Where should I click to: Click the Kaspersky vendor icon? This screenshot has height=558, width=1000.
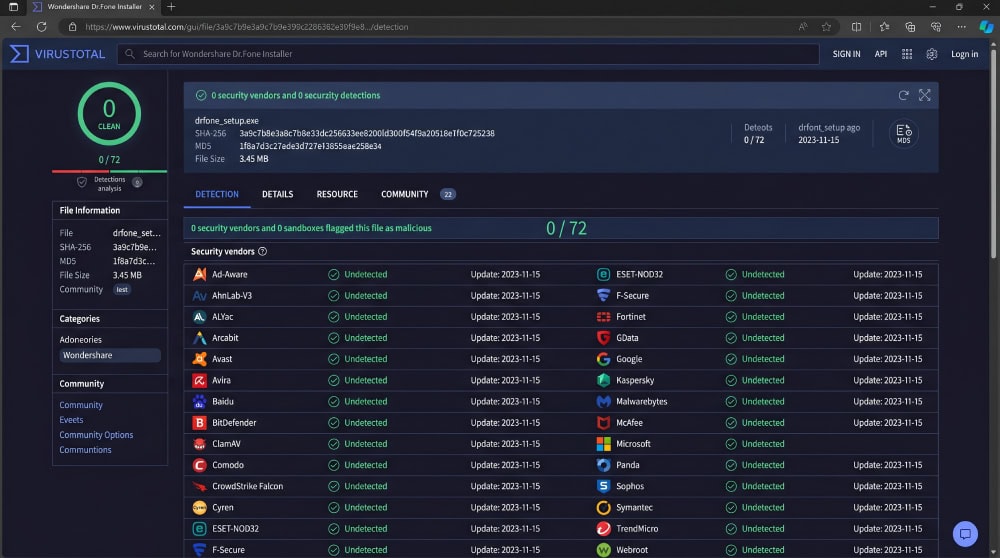(603, 380)
